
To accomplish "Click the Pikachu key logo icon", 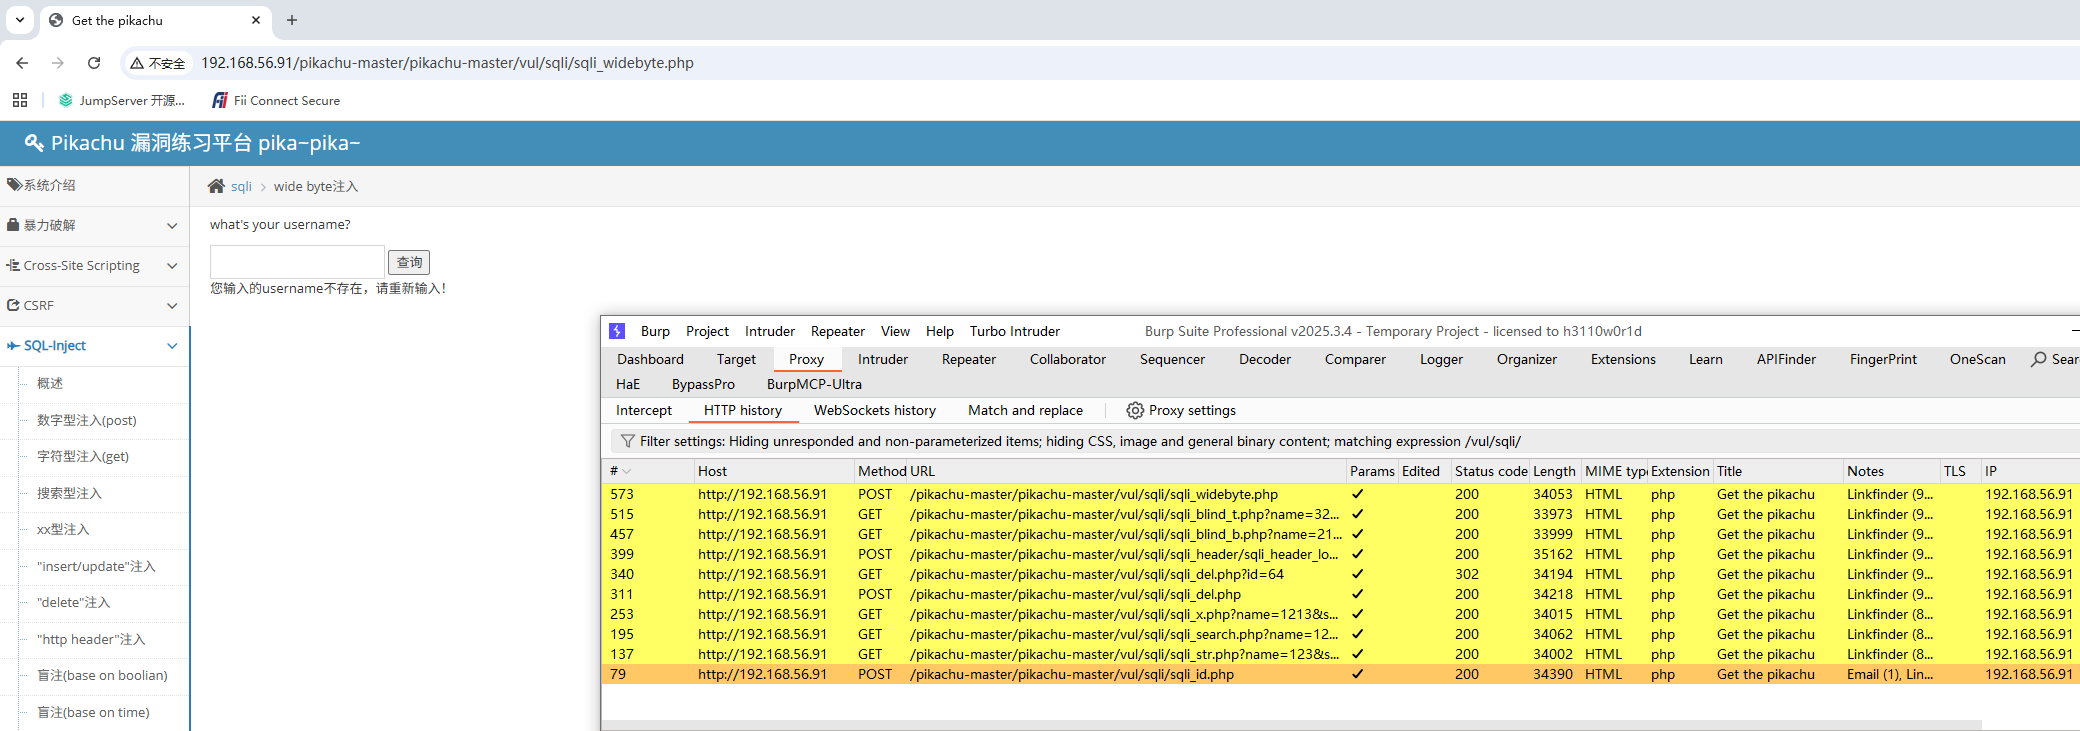I will click(34, 143).
